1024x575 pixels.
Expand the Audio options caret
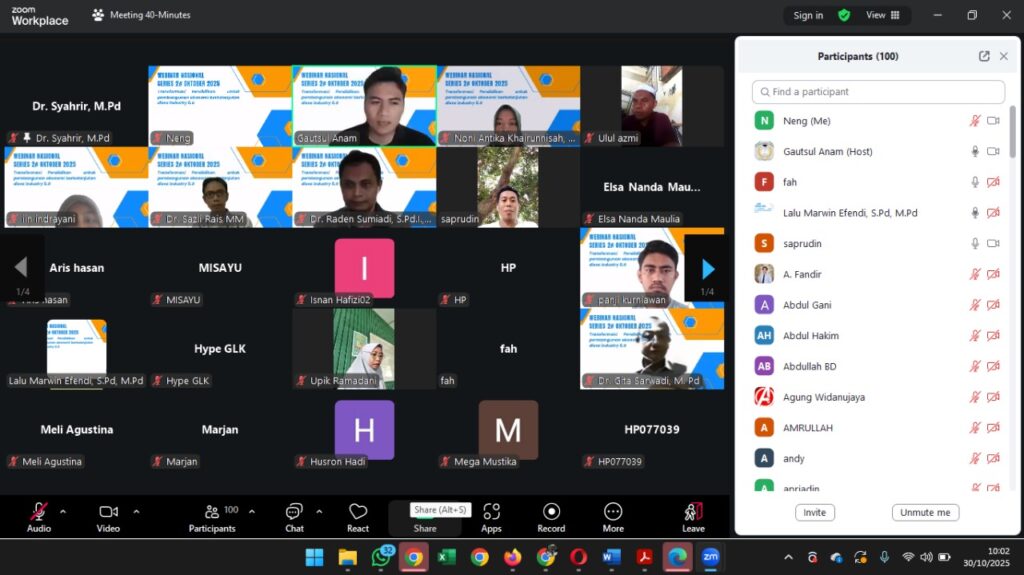pos(63,511)
